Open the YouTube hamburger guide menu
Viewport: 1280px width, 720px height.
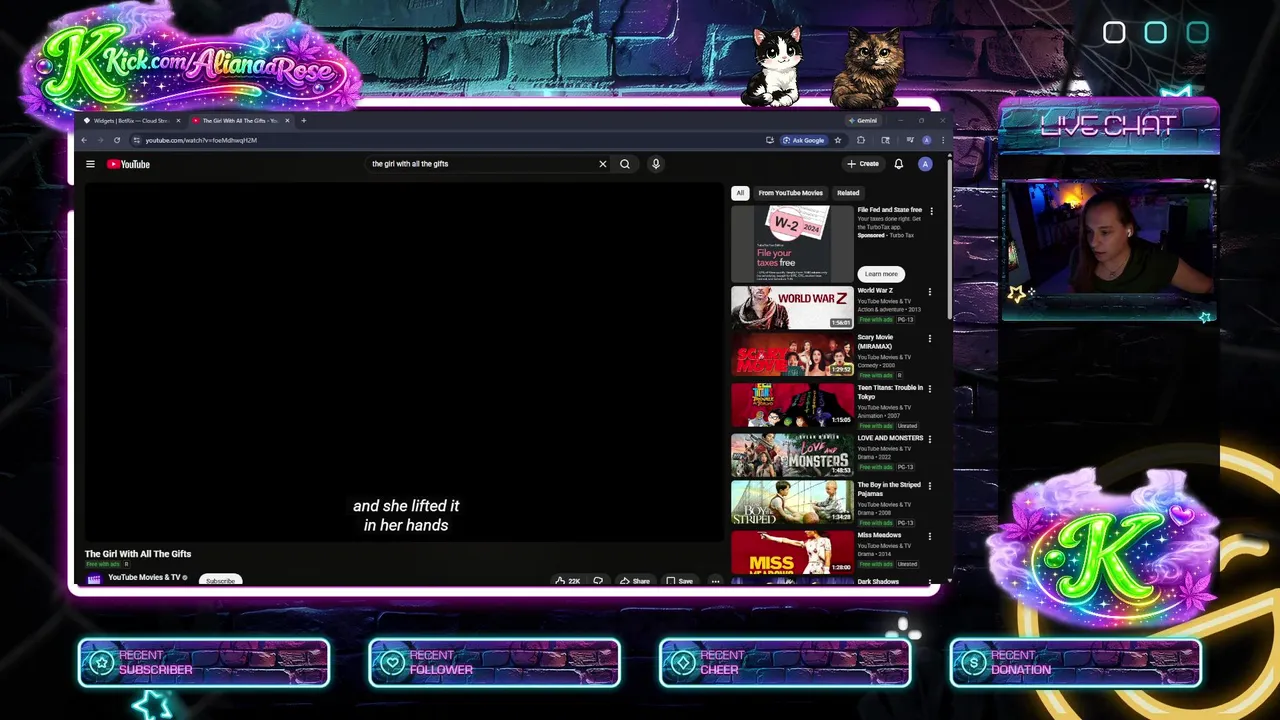[x=90, y=164]
